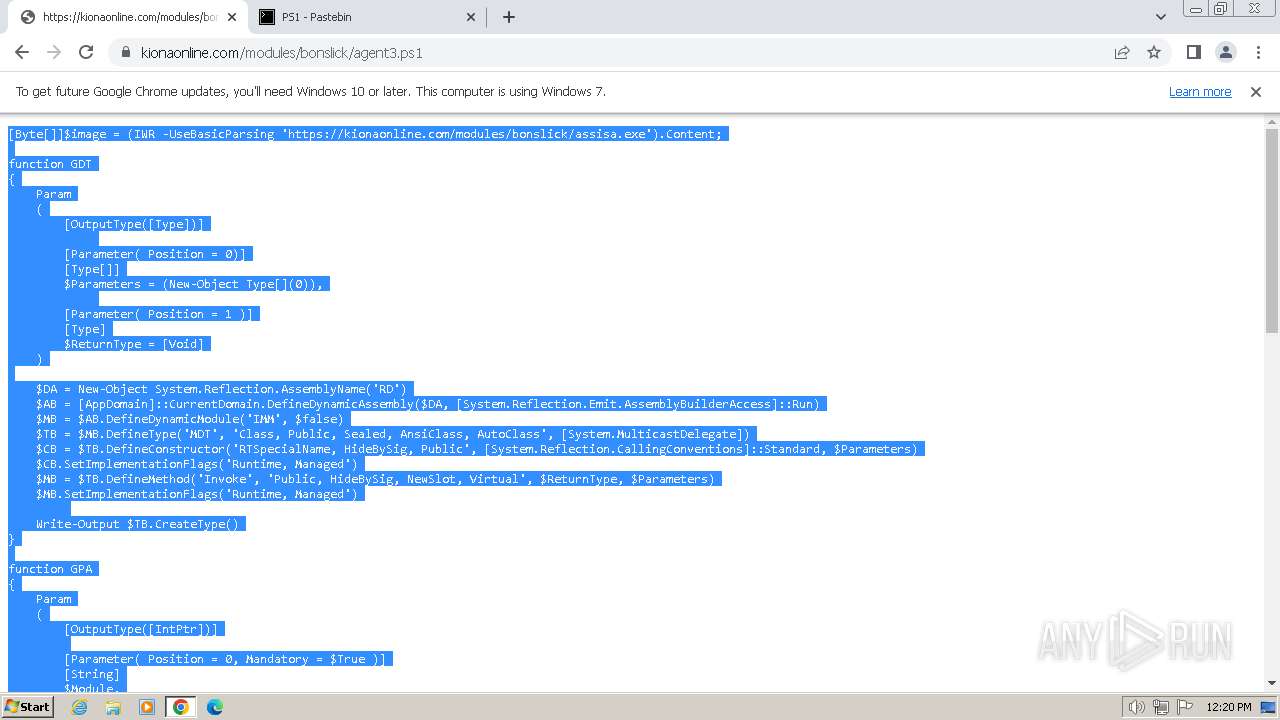
Task: Click the 12:20 PM clock
Action: pyautogui.click(x=1229, y=707)
